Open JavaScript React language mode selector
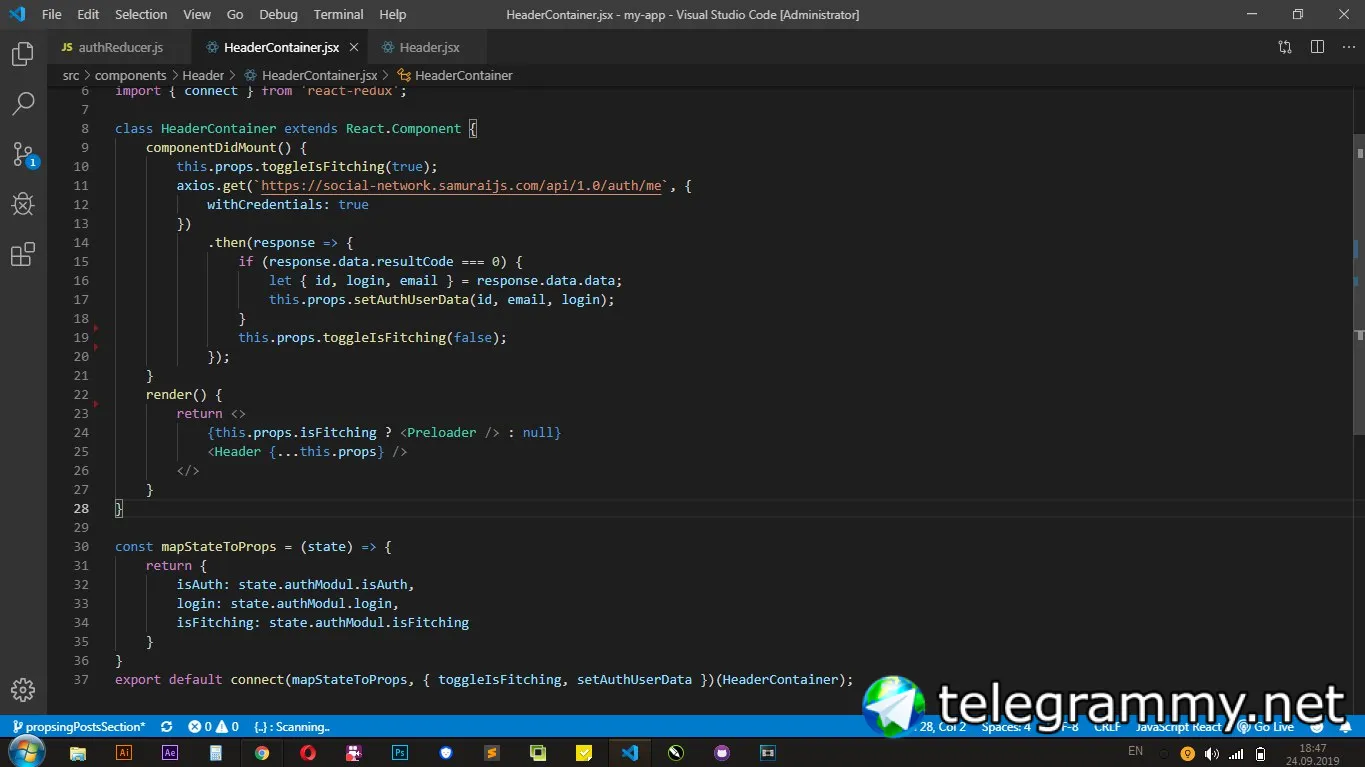The width and height of the screenshot is (1365, 767). (1178, 727)
